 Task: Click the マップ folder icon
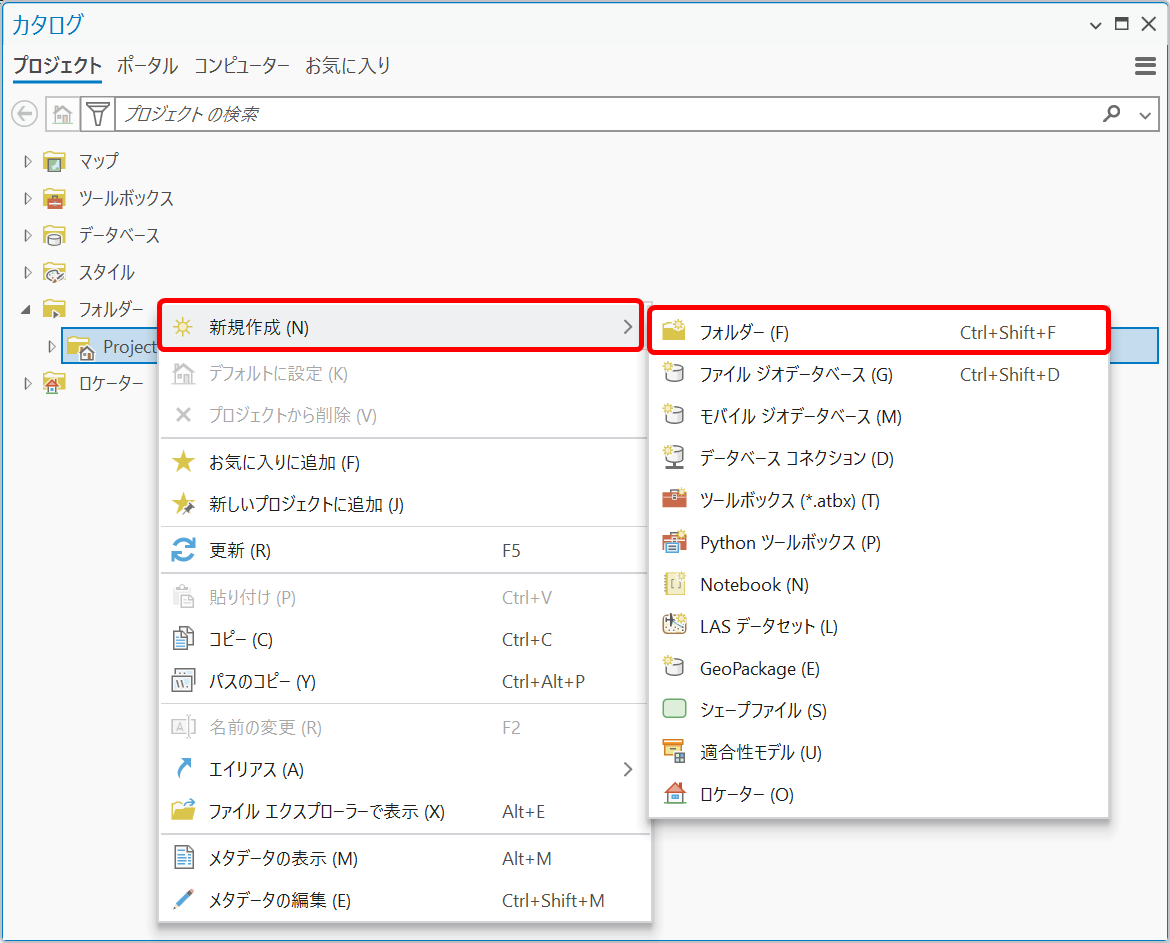pyautogui.click(x=54, y=161)
